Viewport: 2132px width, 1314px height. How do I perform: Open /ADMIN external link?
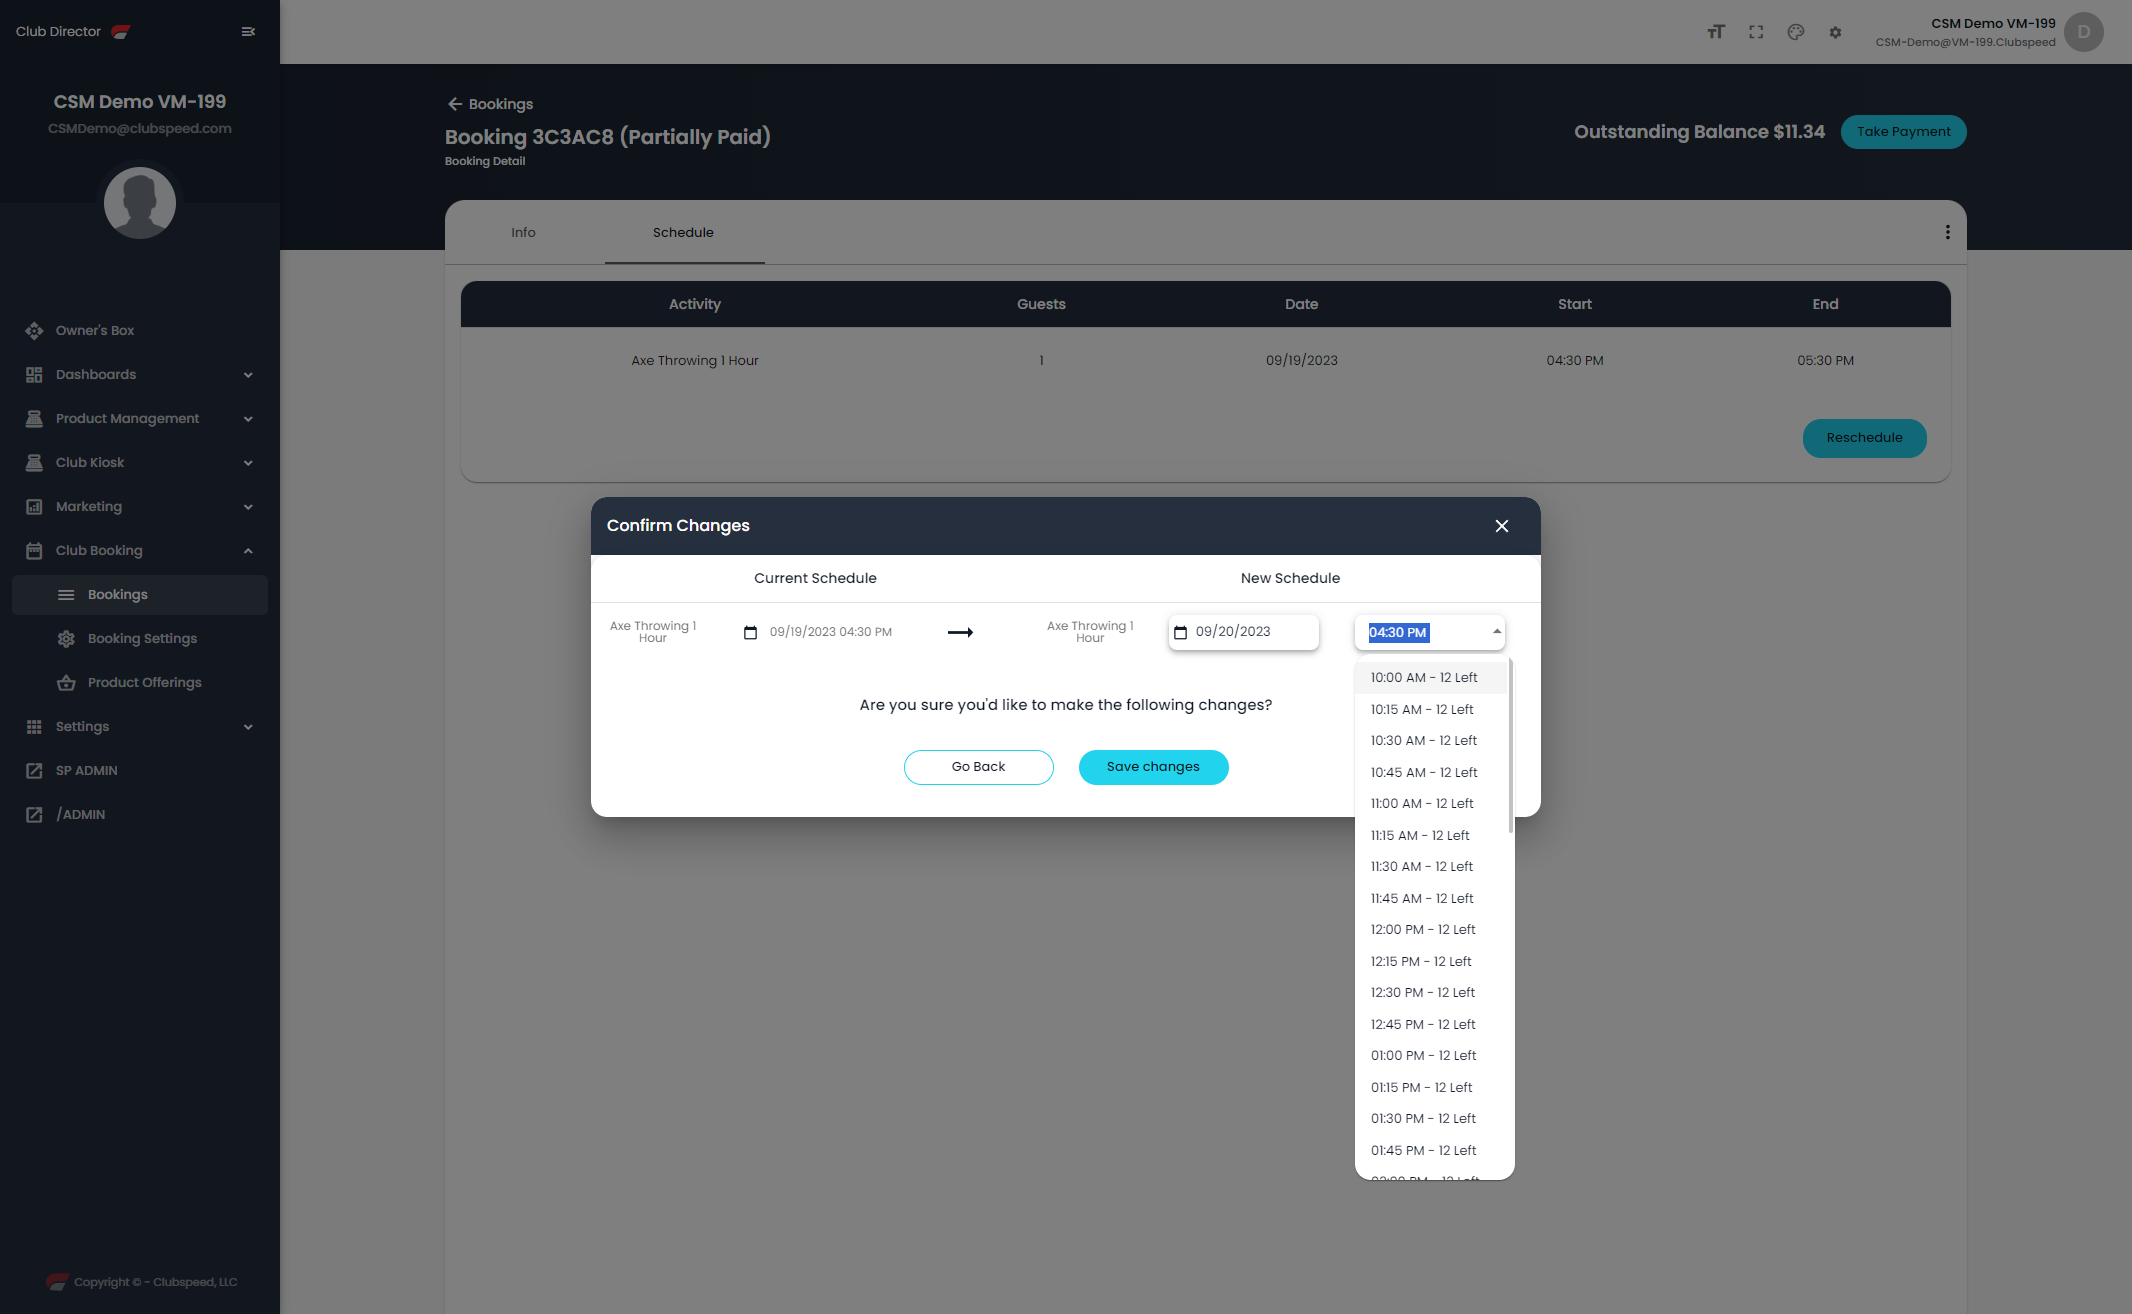[x=140, y=815]
